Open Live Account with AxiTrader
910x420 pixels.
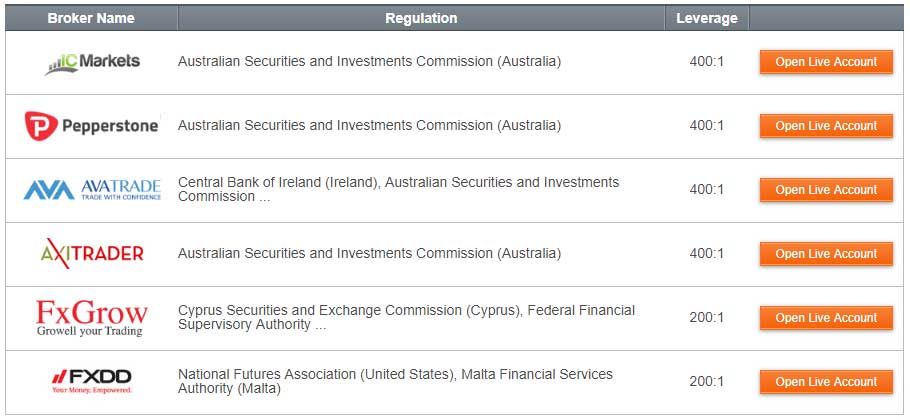826,254
